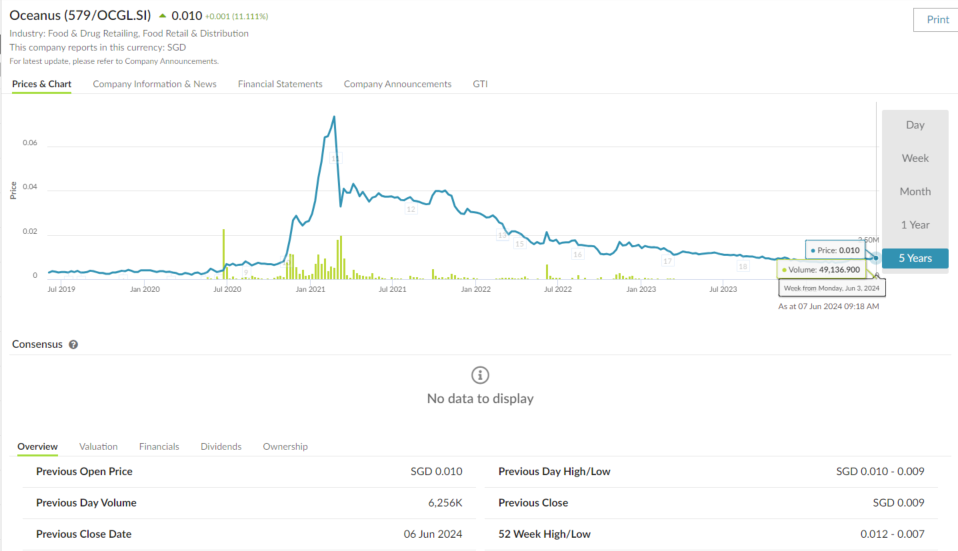Screen dimensions: 958x551
Task: Click the +0.001 (11.111%) change text
Action: (x=236, y=16)
